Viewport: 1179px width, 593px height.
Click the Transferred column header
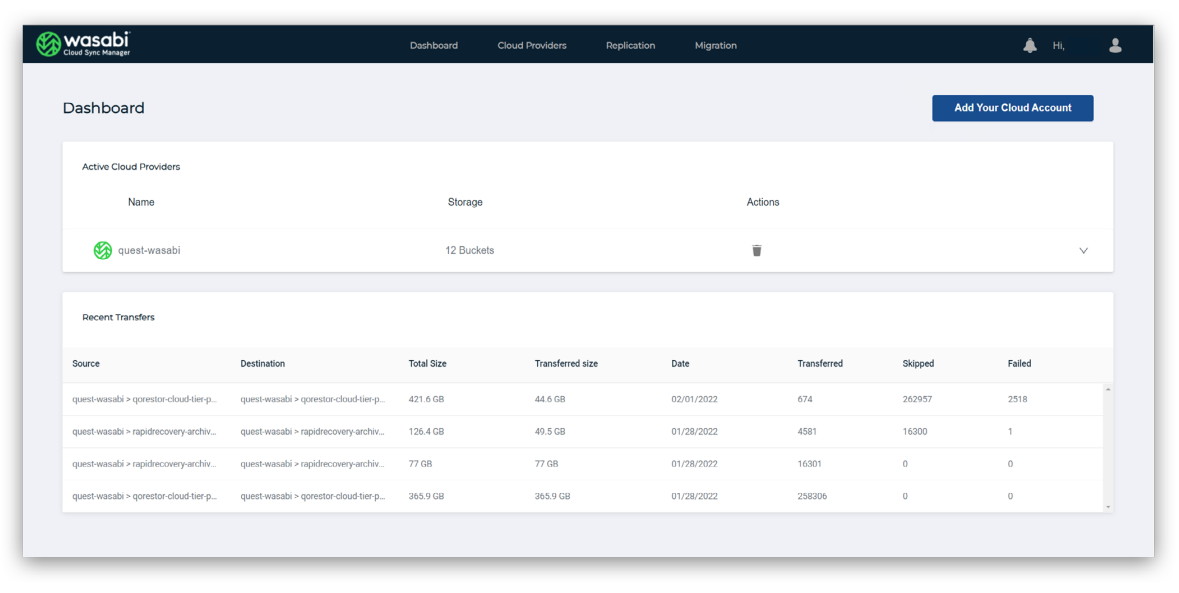point(820,364)
